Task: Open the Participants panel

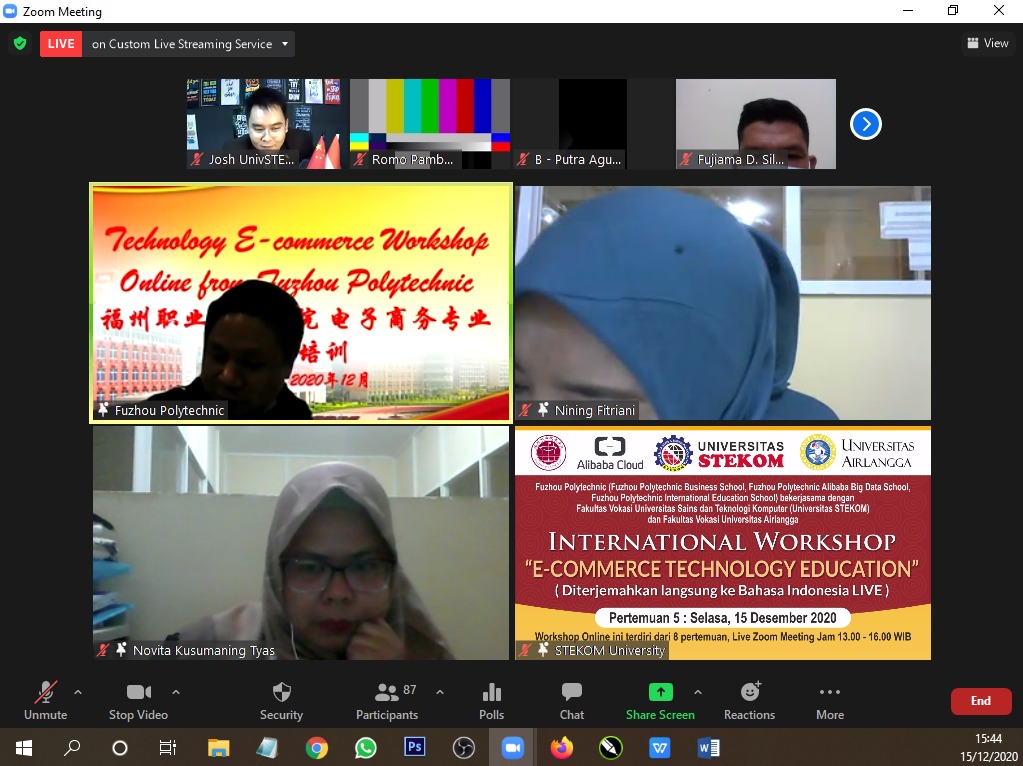Action: tap(387, 701)
